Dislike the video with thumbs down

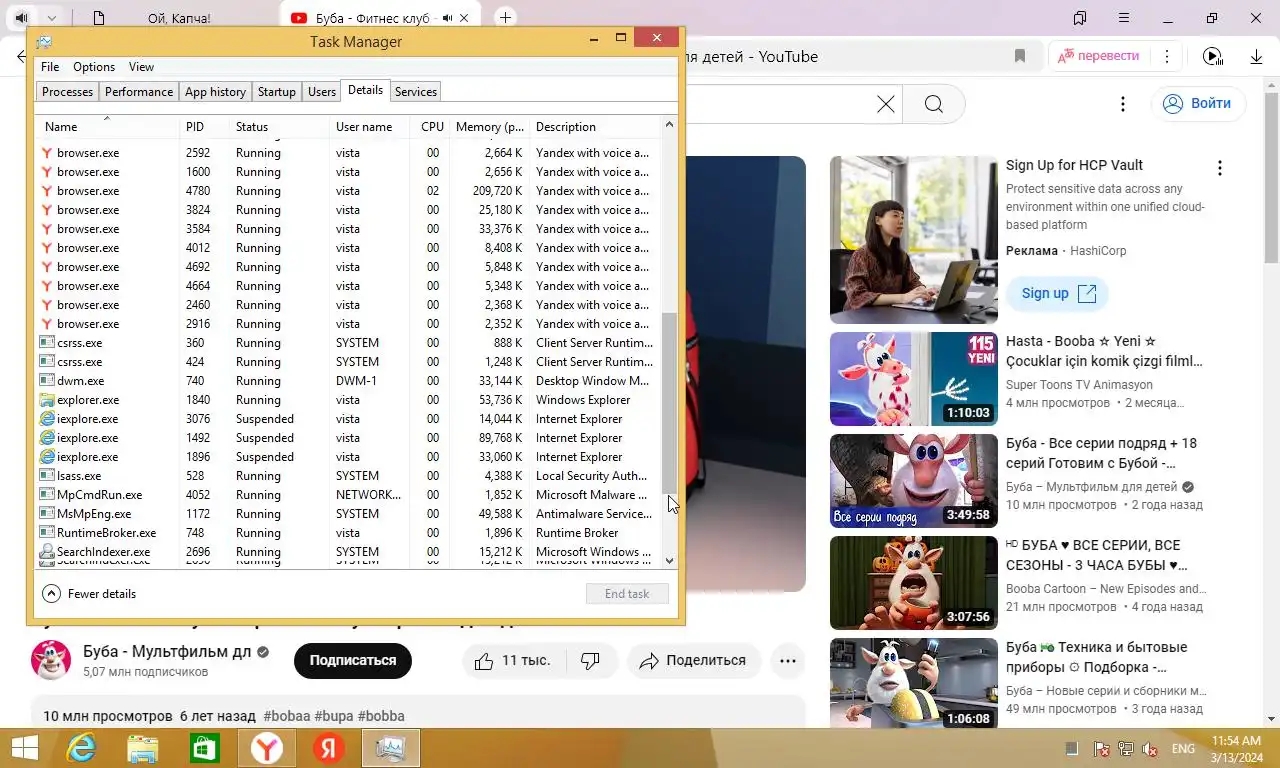[x=590, y=661]
